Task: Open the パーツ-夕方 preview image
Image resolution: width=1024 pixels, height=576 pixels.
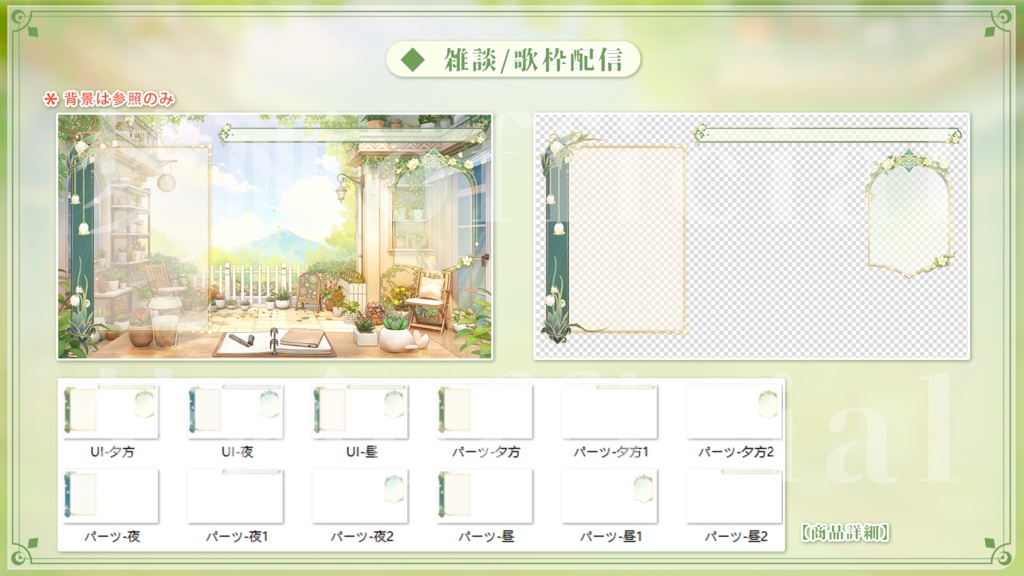Action: coord(483,410)
